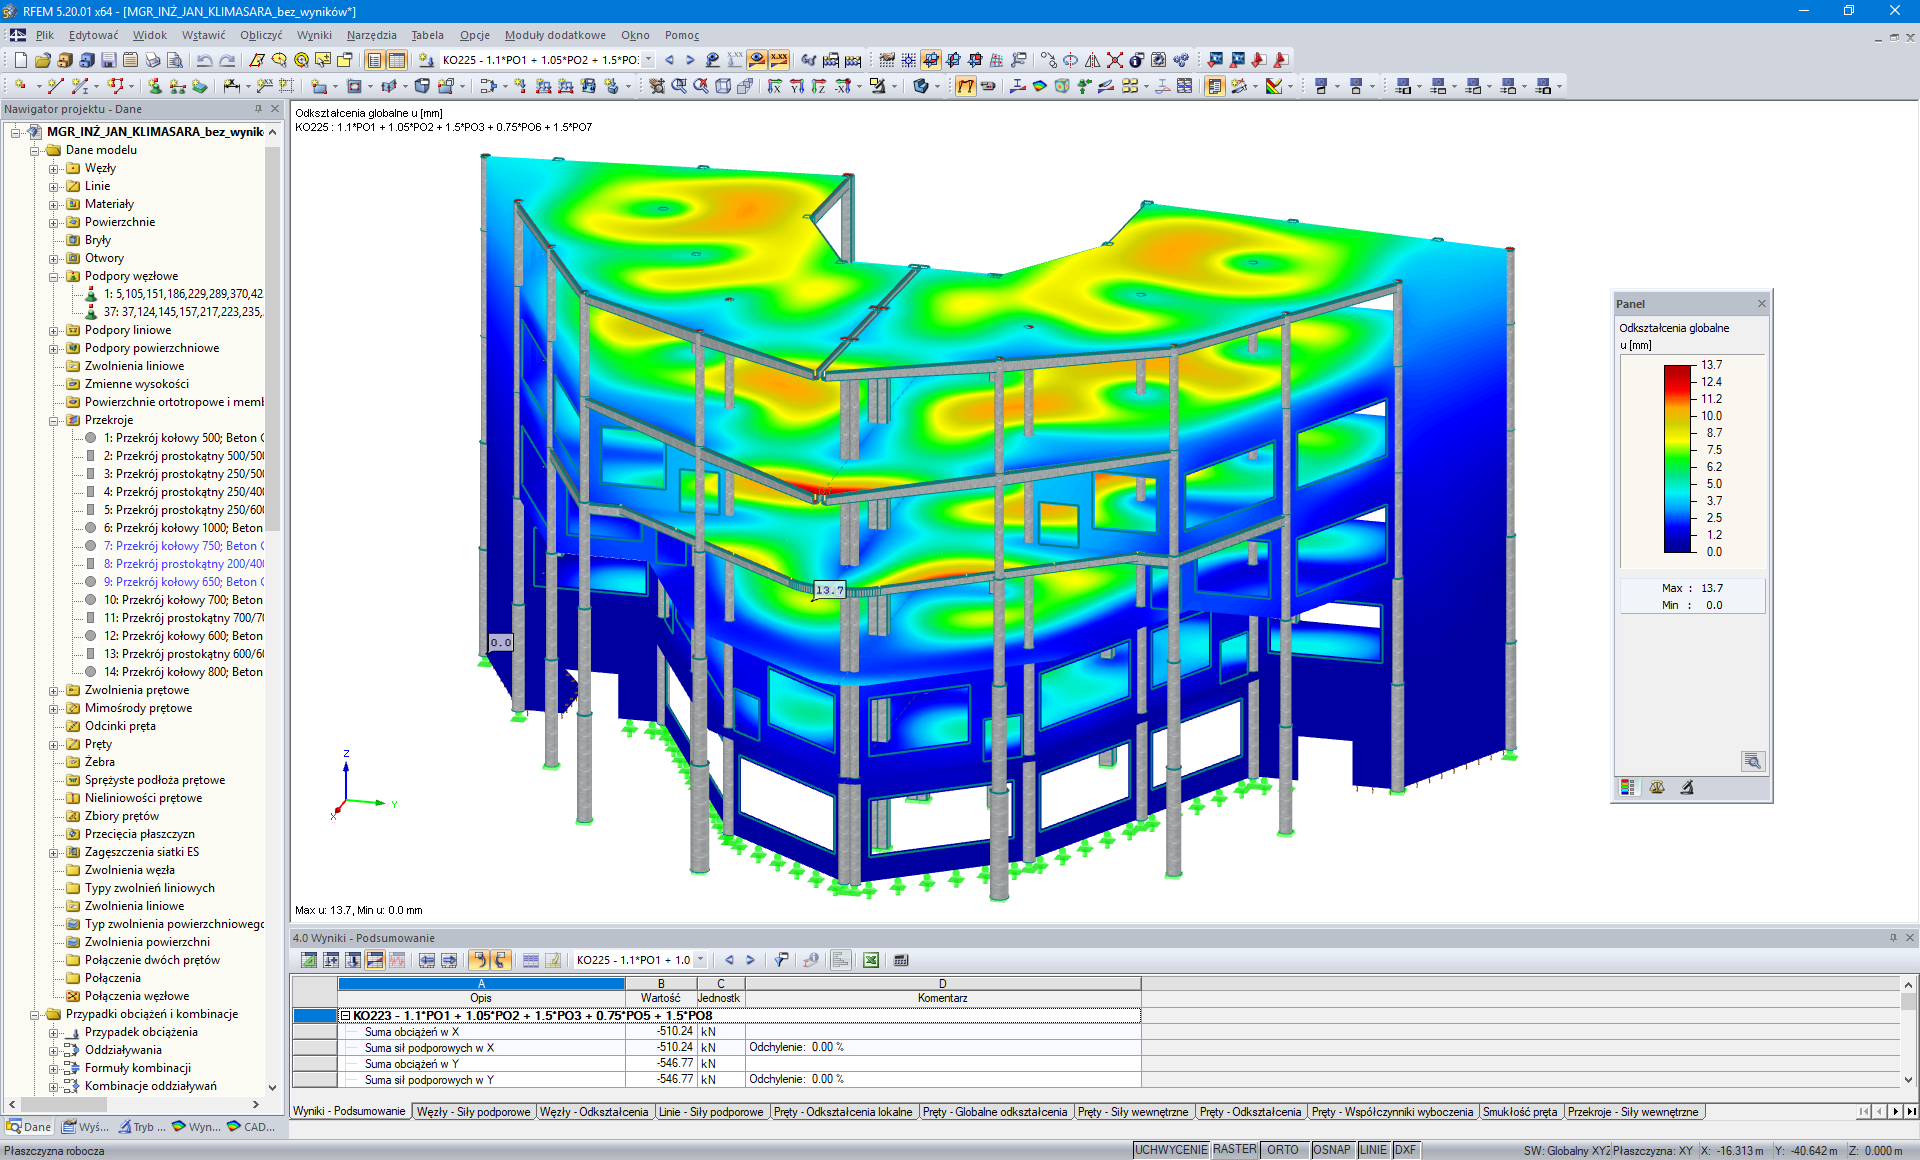Click the view in X direction icon
This screenshot has width=1920, height=1160.
point(775,87)
